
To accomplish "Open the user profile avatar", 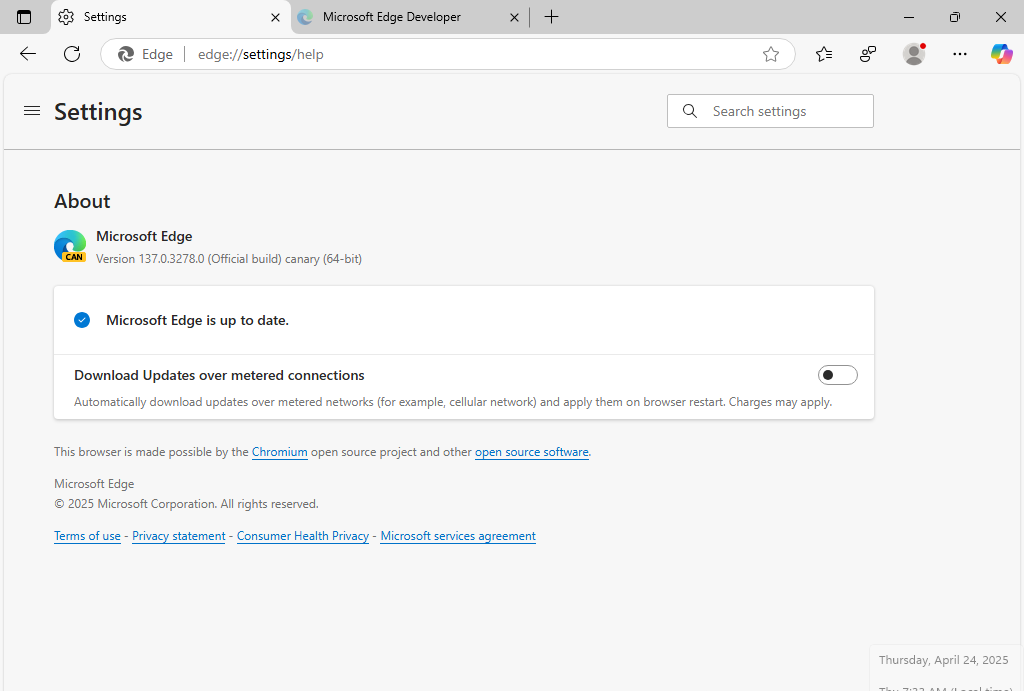I will point(914,54).
